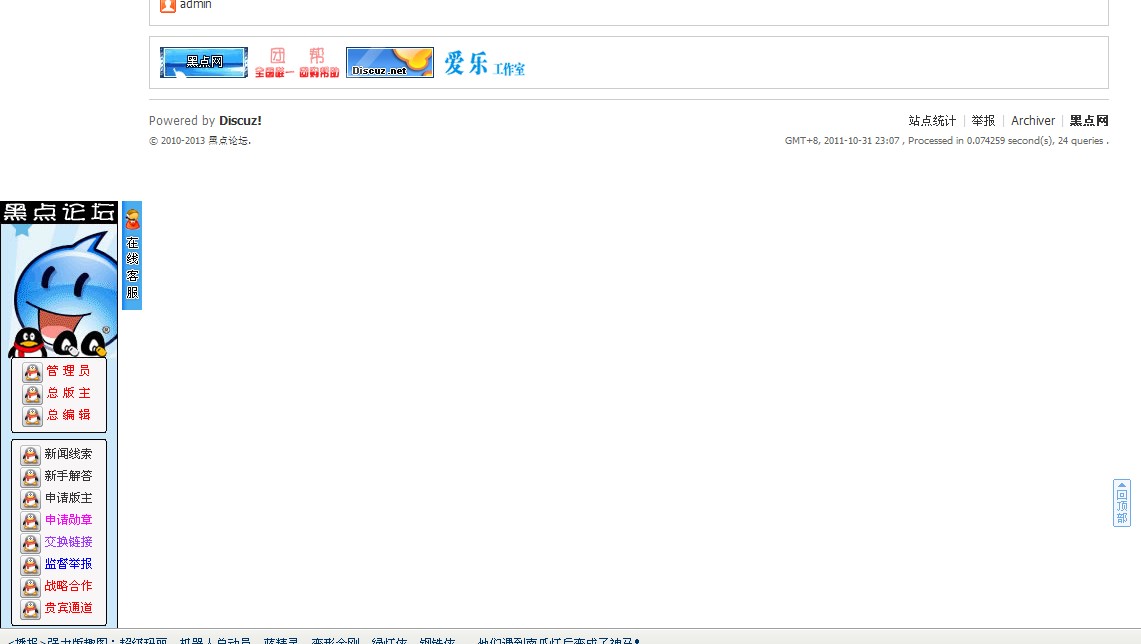Screen dimensions: 1141x644
Task: Click the blue QQ mascot image
Action: pyautogui.click(x=61, y=291)
